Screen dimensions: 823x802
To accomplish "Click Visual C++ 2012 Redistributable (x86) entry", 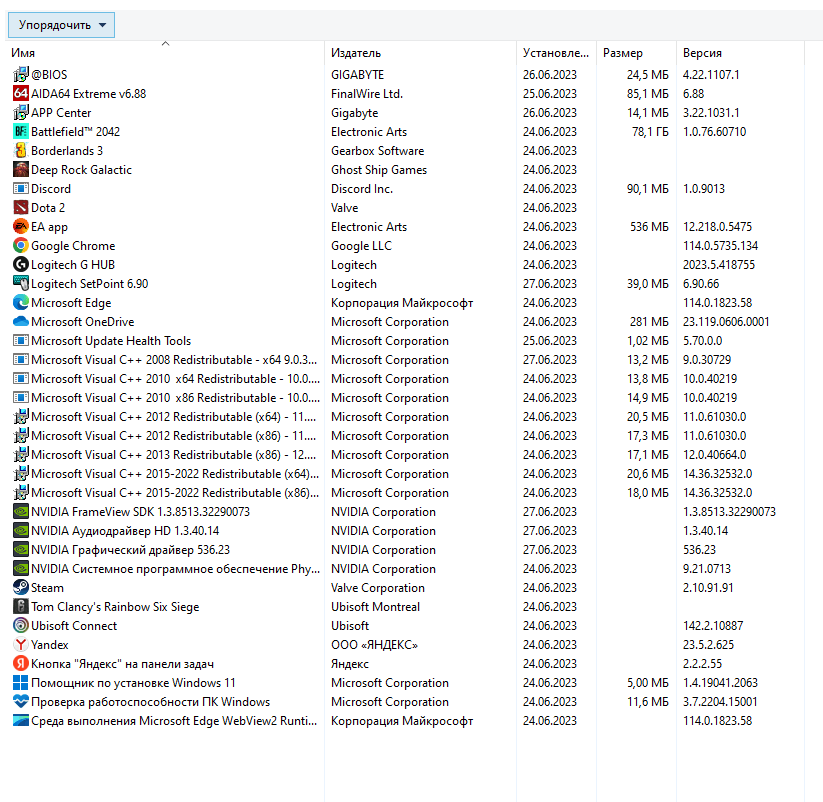I will [x=173, y=436].
